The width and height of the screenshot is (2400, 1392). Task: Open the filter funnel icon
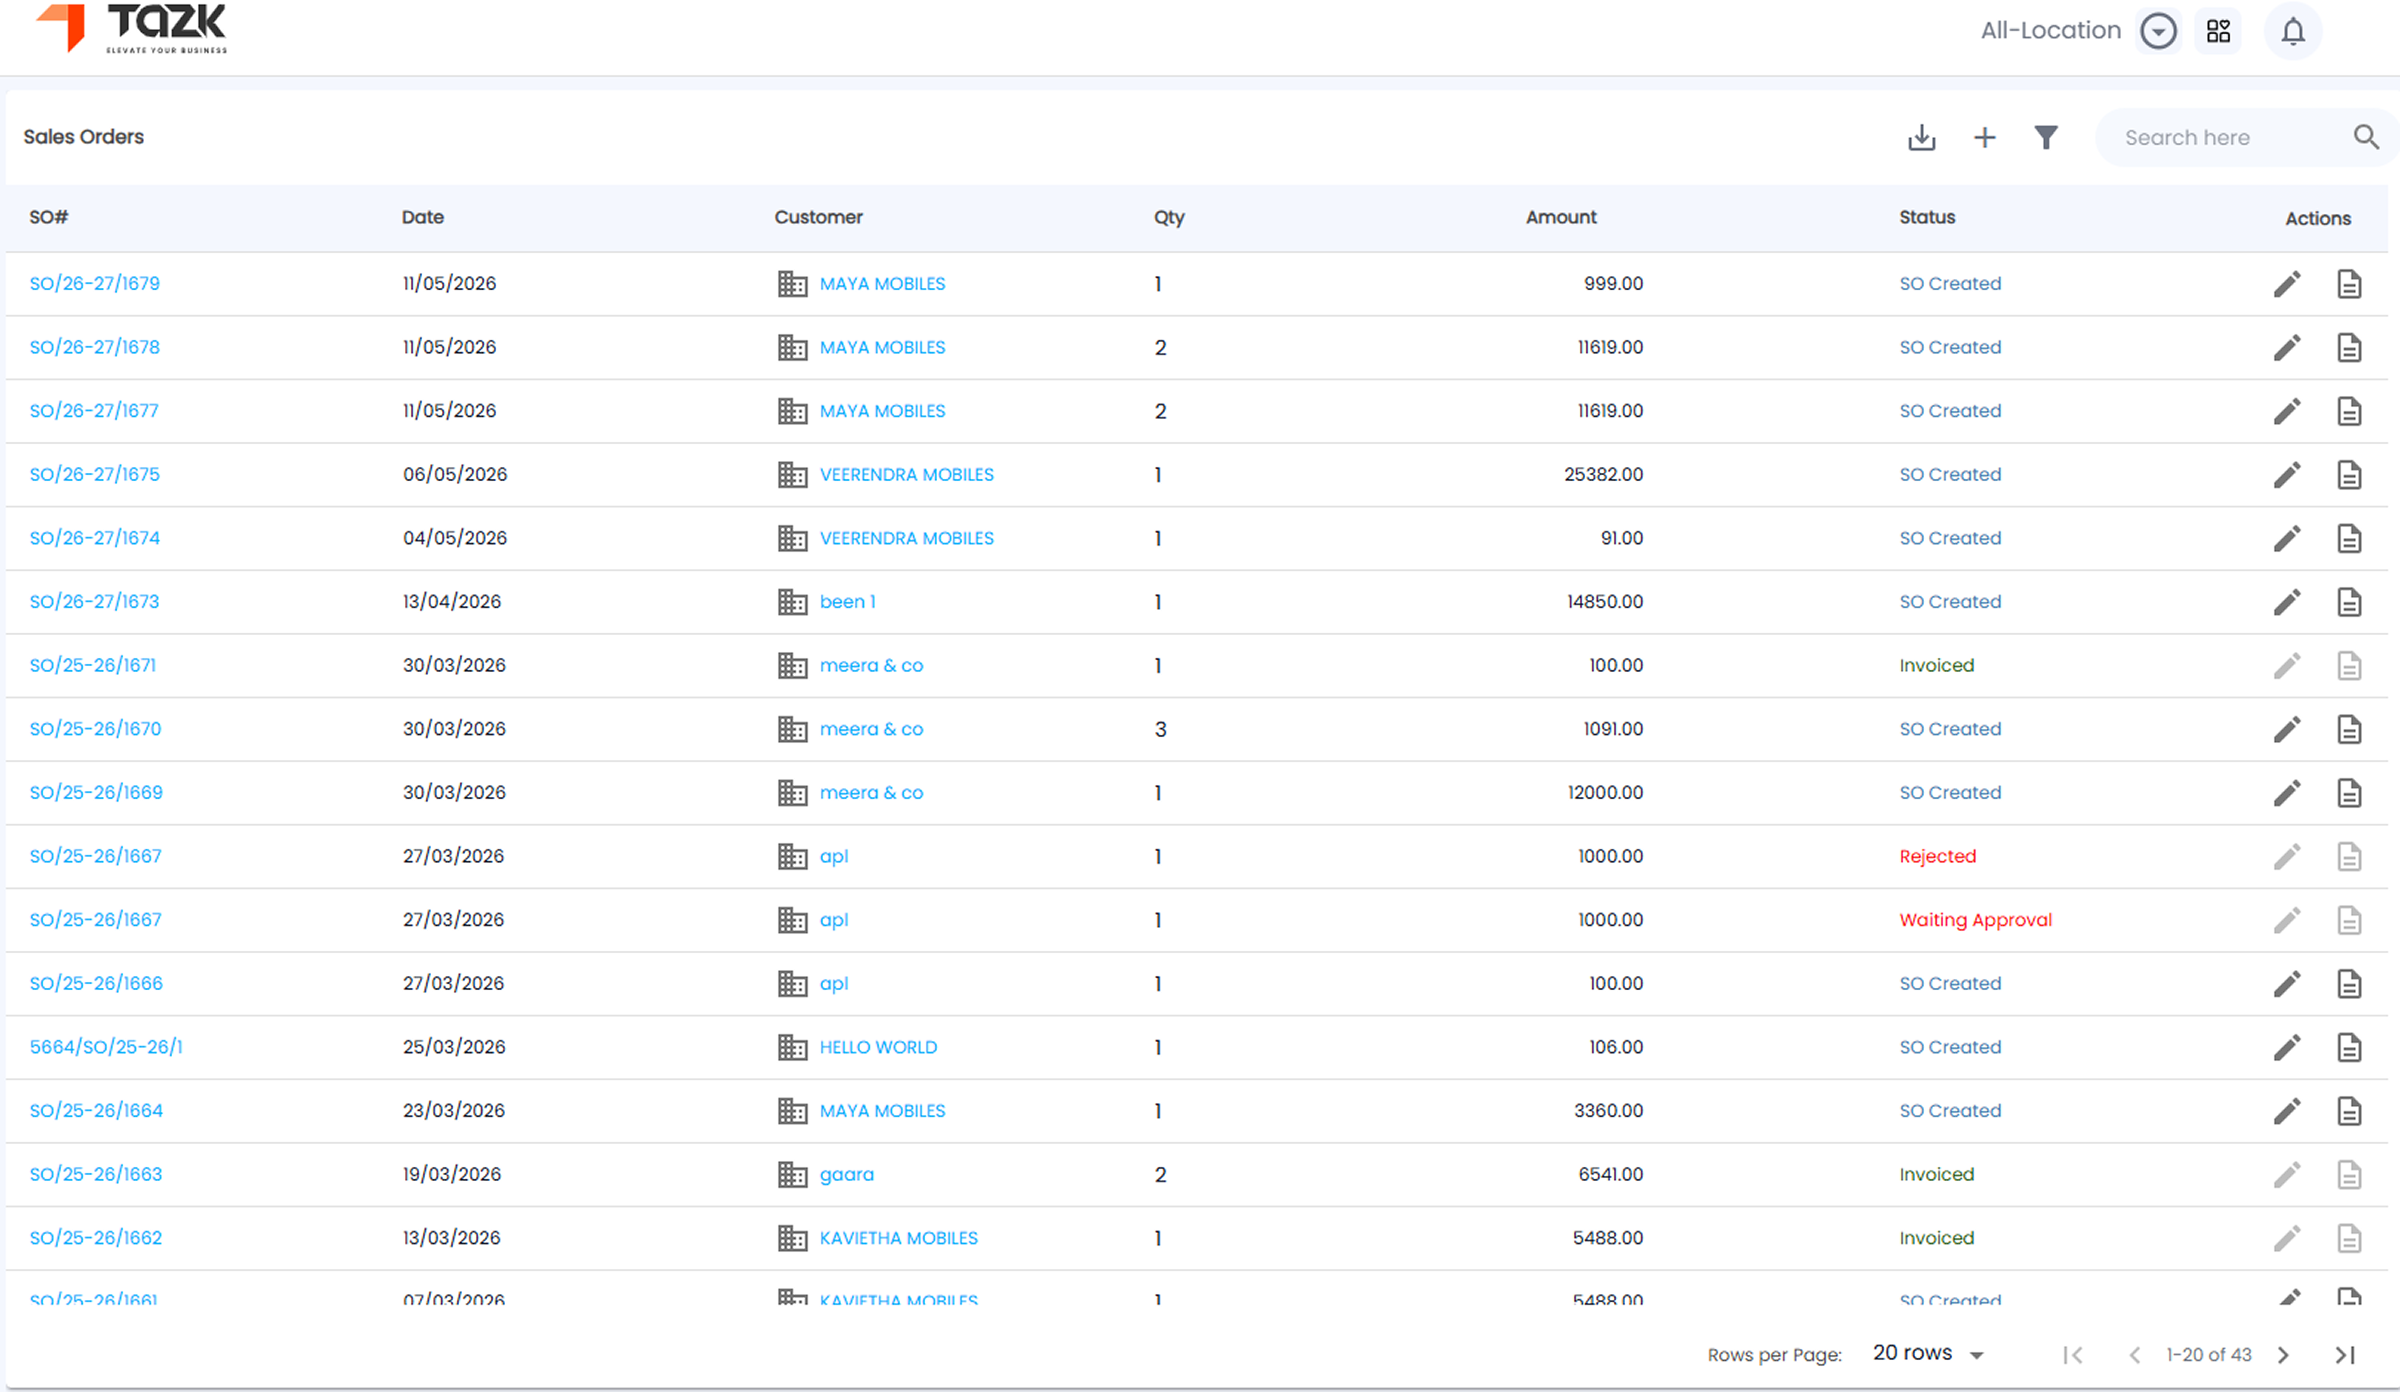(2046, 138)
